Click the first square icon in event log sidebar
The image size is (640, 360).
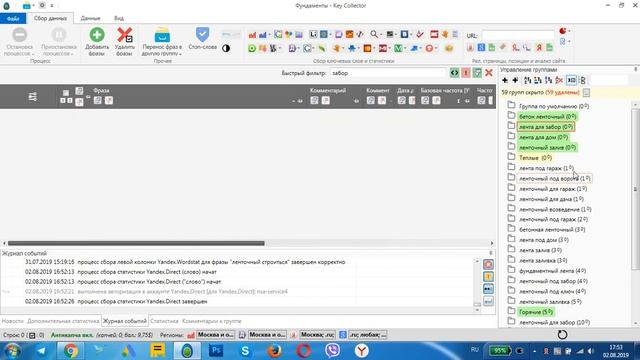[488, 264]
